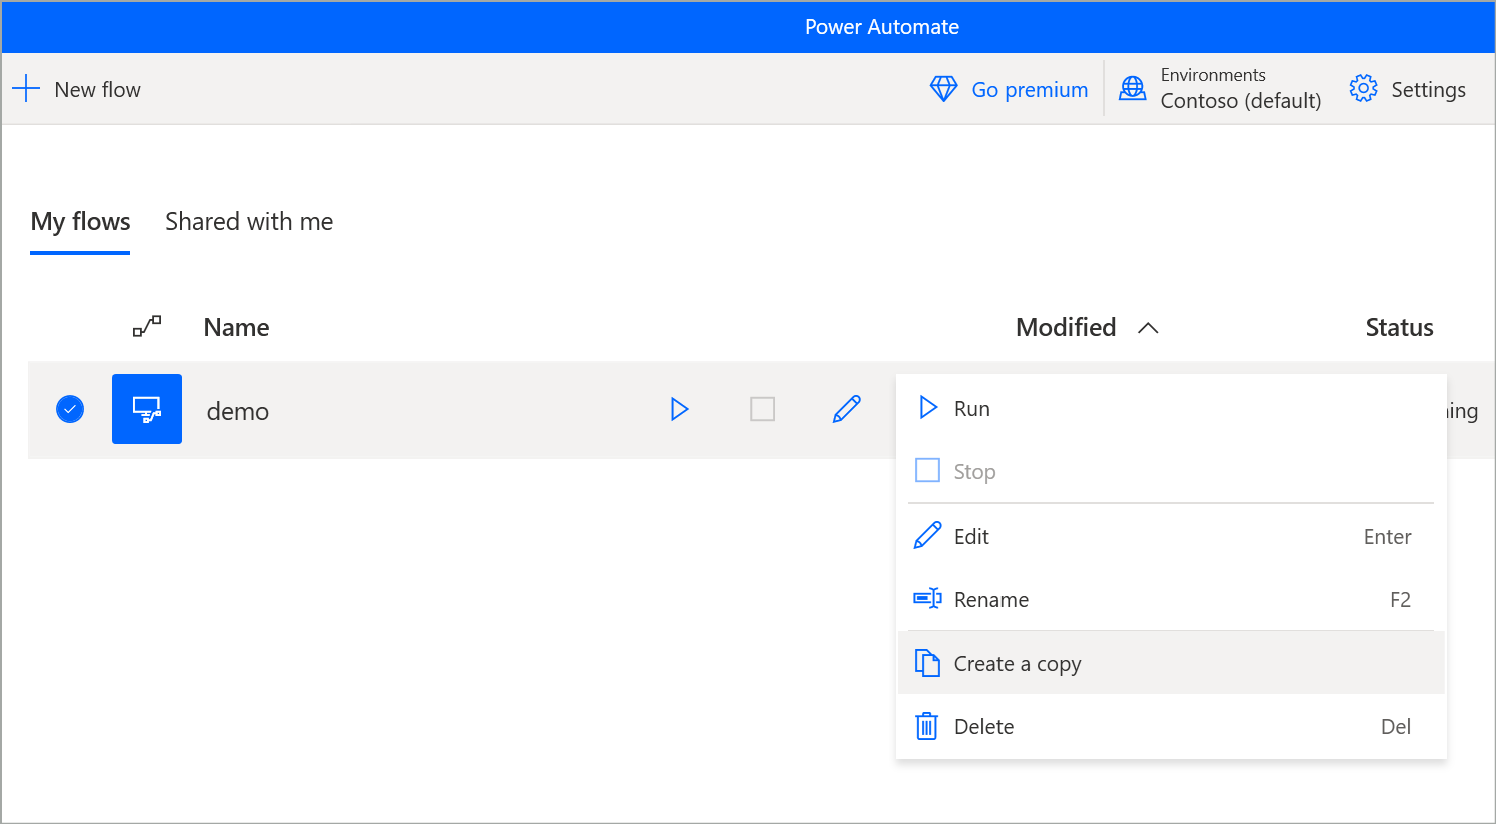This screenshot has height=824, width=1496.
Task: Select Edit from the context menu
Action: (1171, 536)
